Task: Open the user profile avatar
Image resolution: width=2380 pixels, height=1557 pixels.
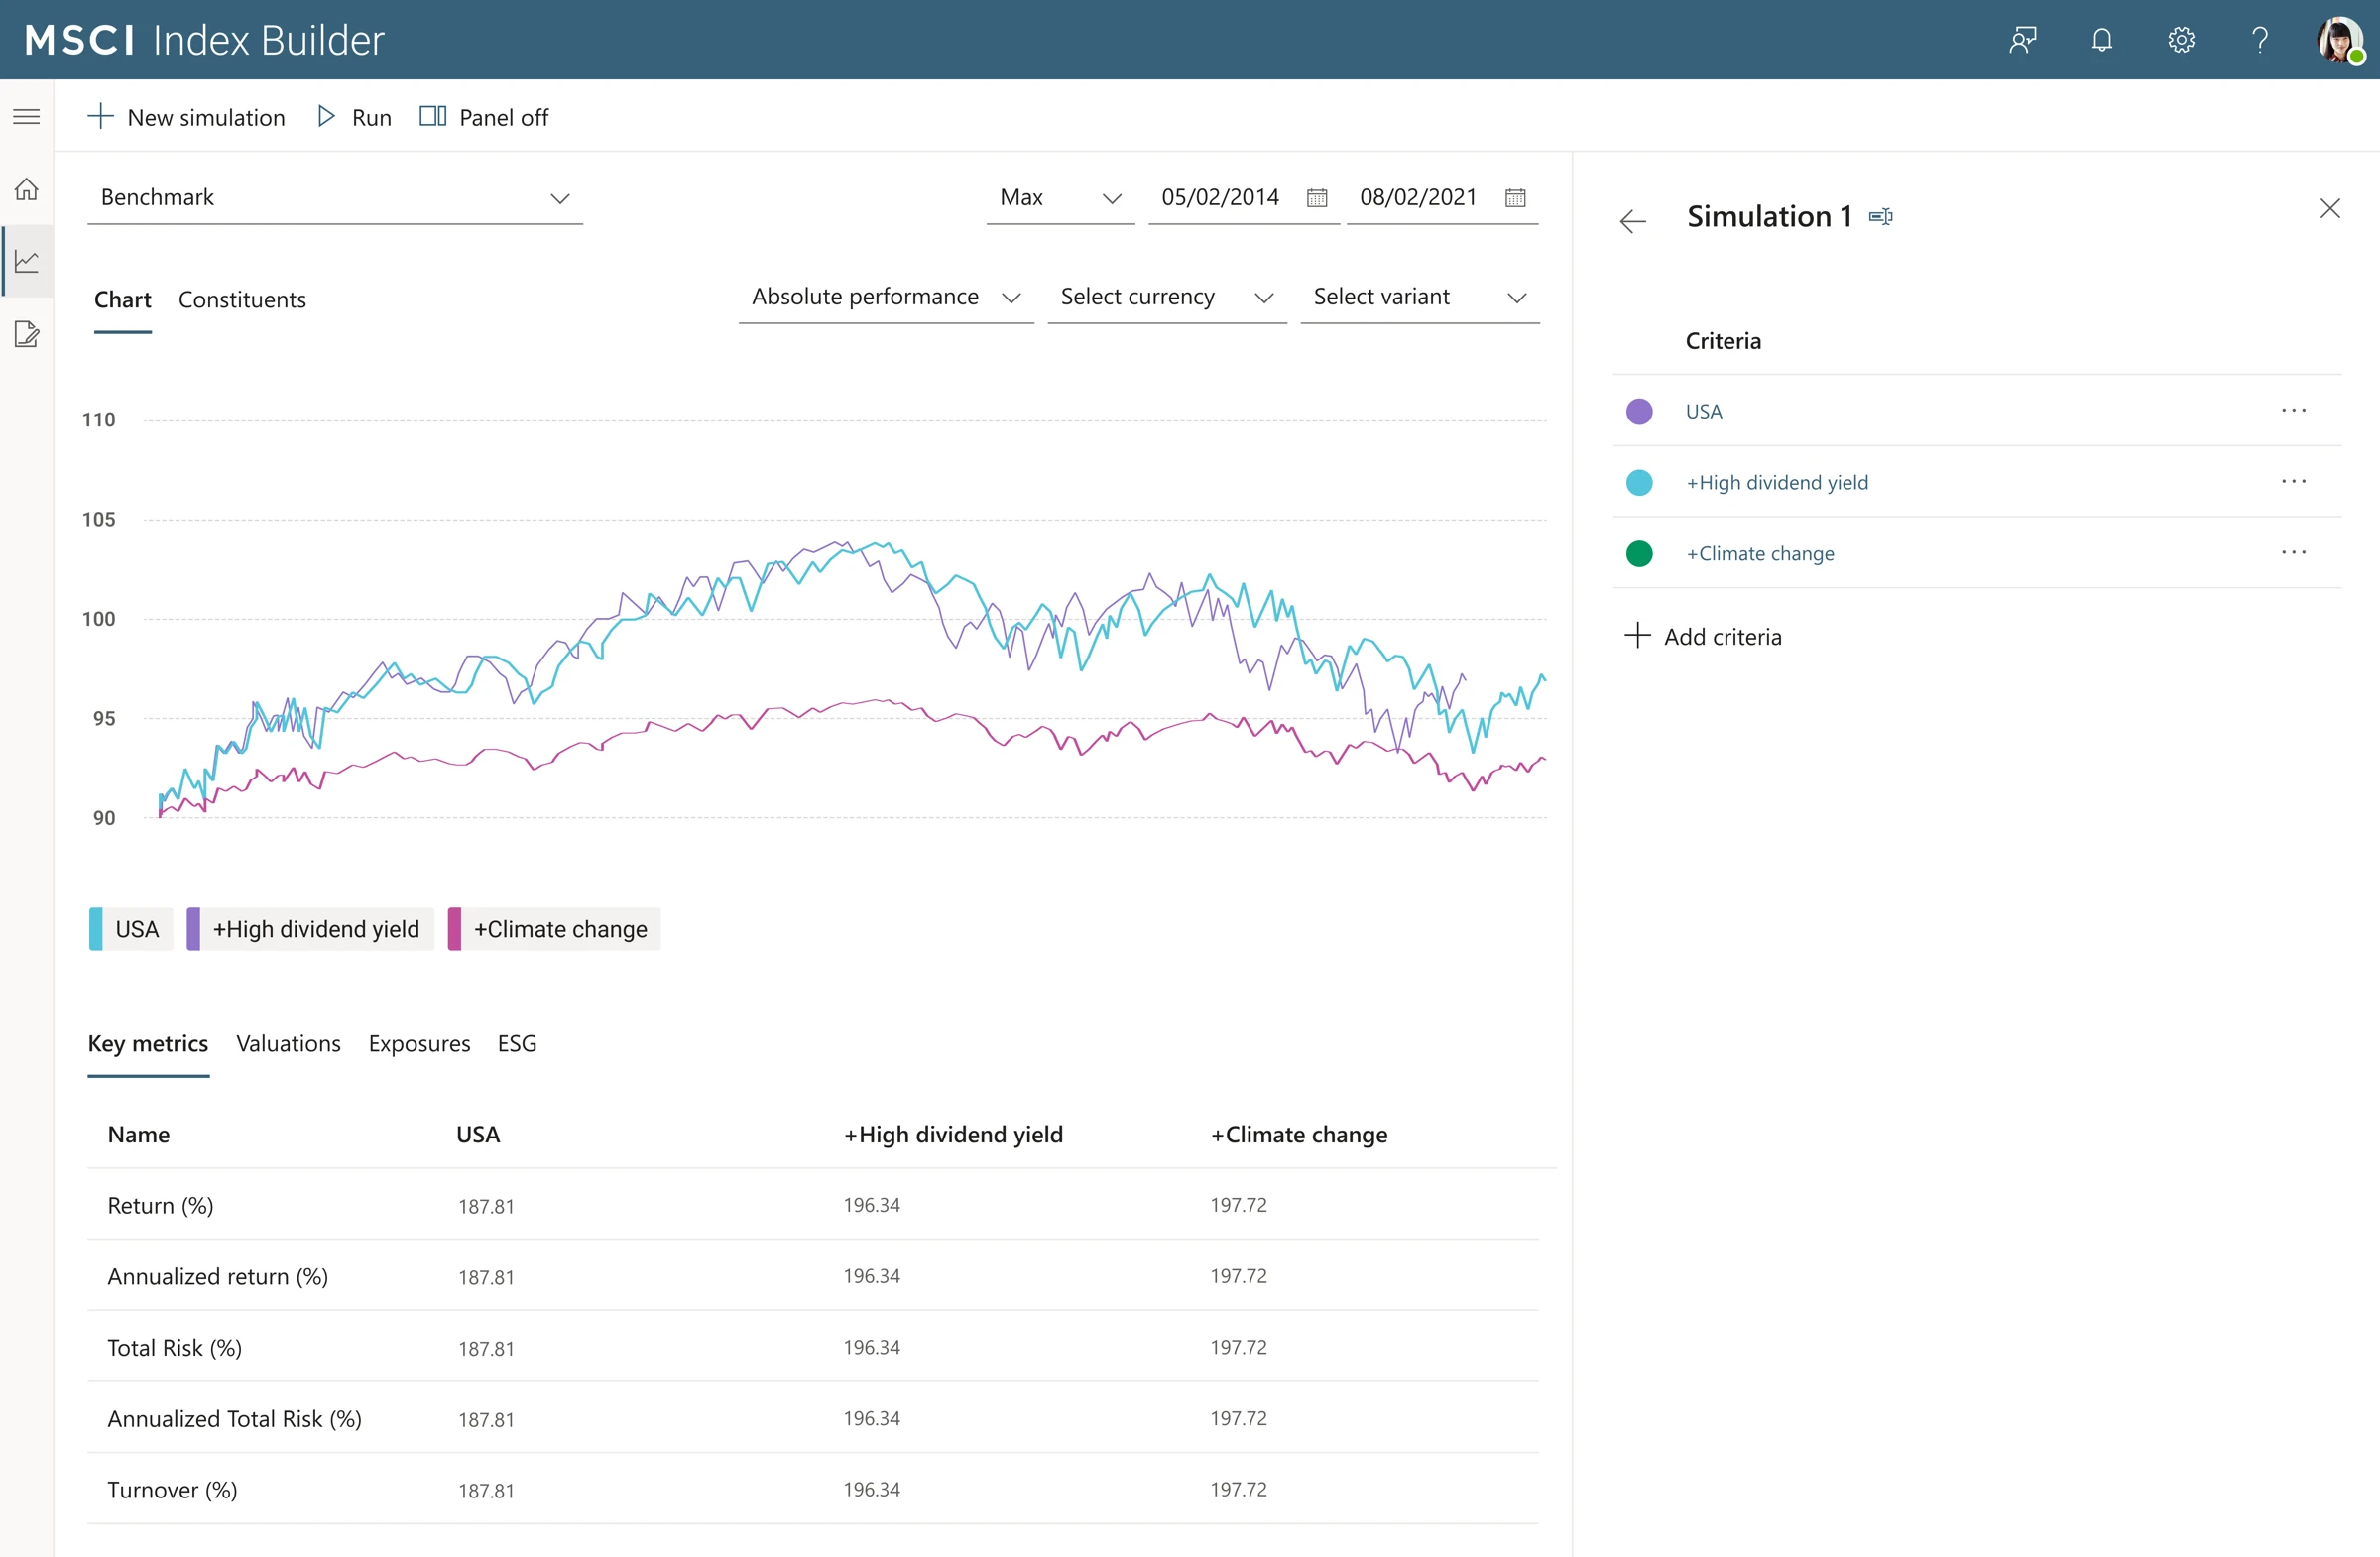Action: pos(2340,40)
